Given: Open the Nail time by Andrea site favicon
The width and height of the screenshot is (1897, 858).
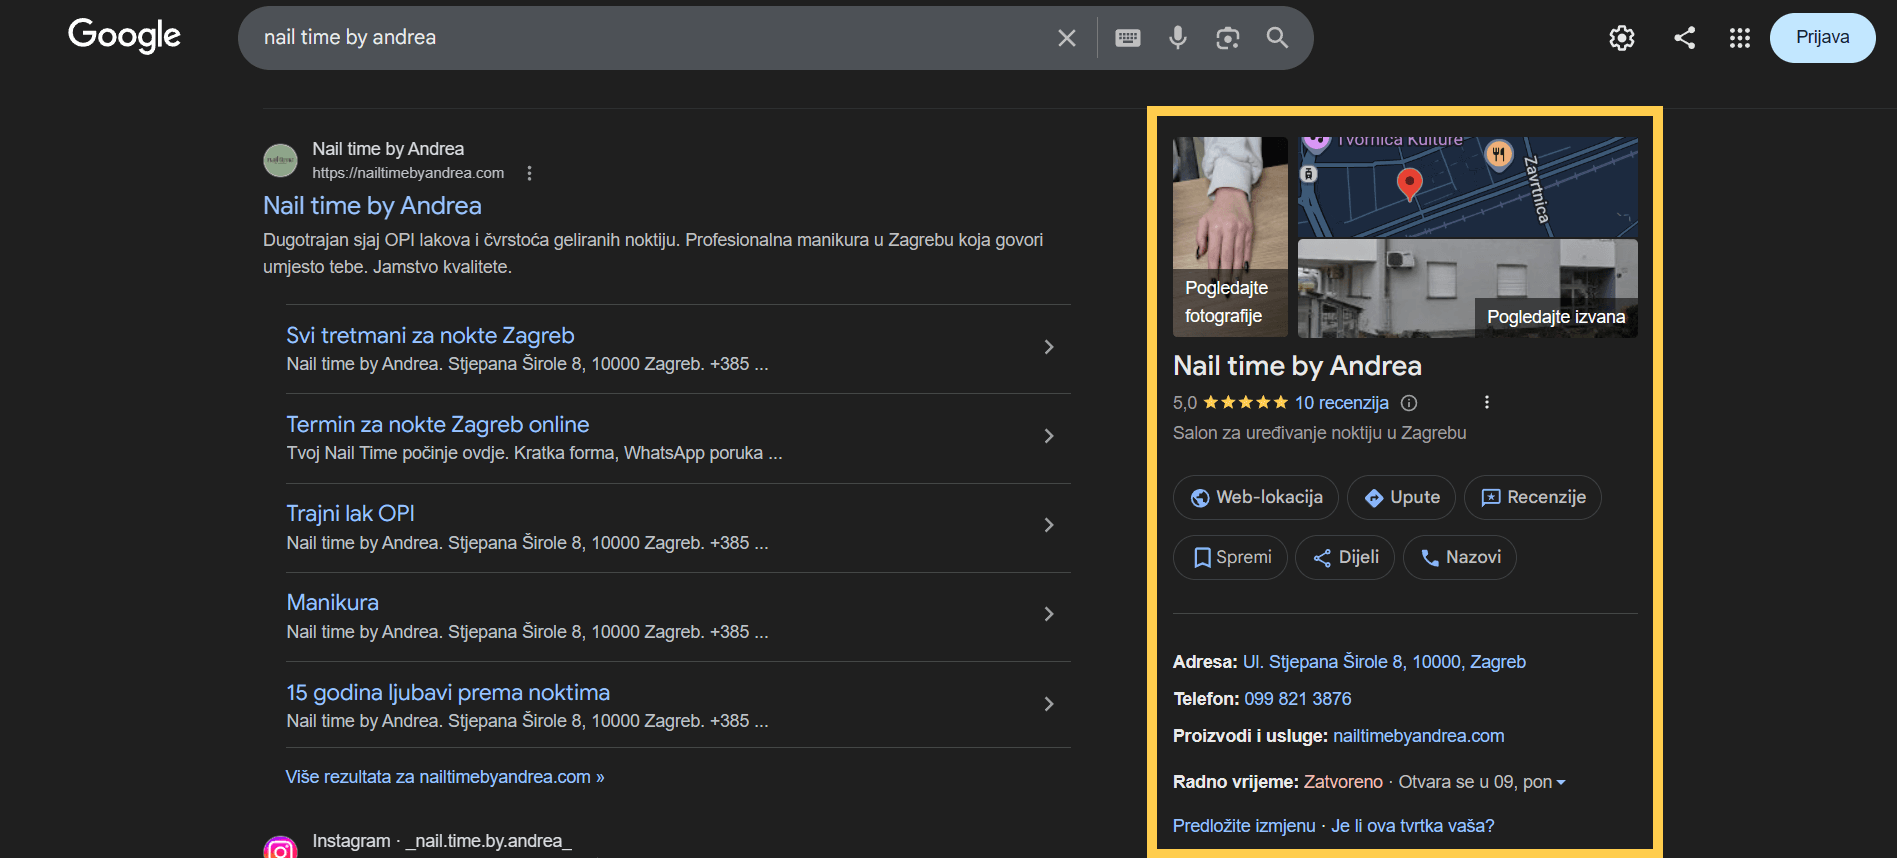Looking at the screenshot, I should pos(280,160).
